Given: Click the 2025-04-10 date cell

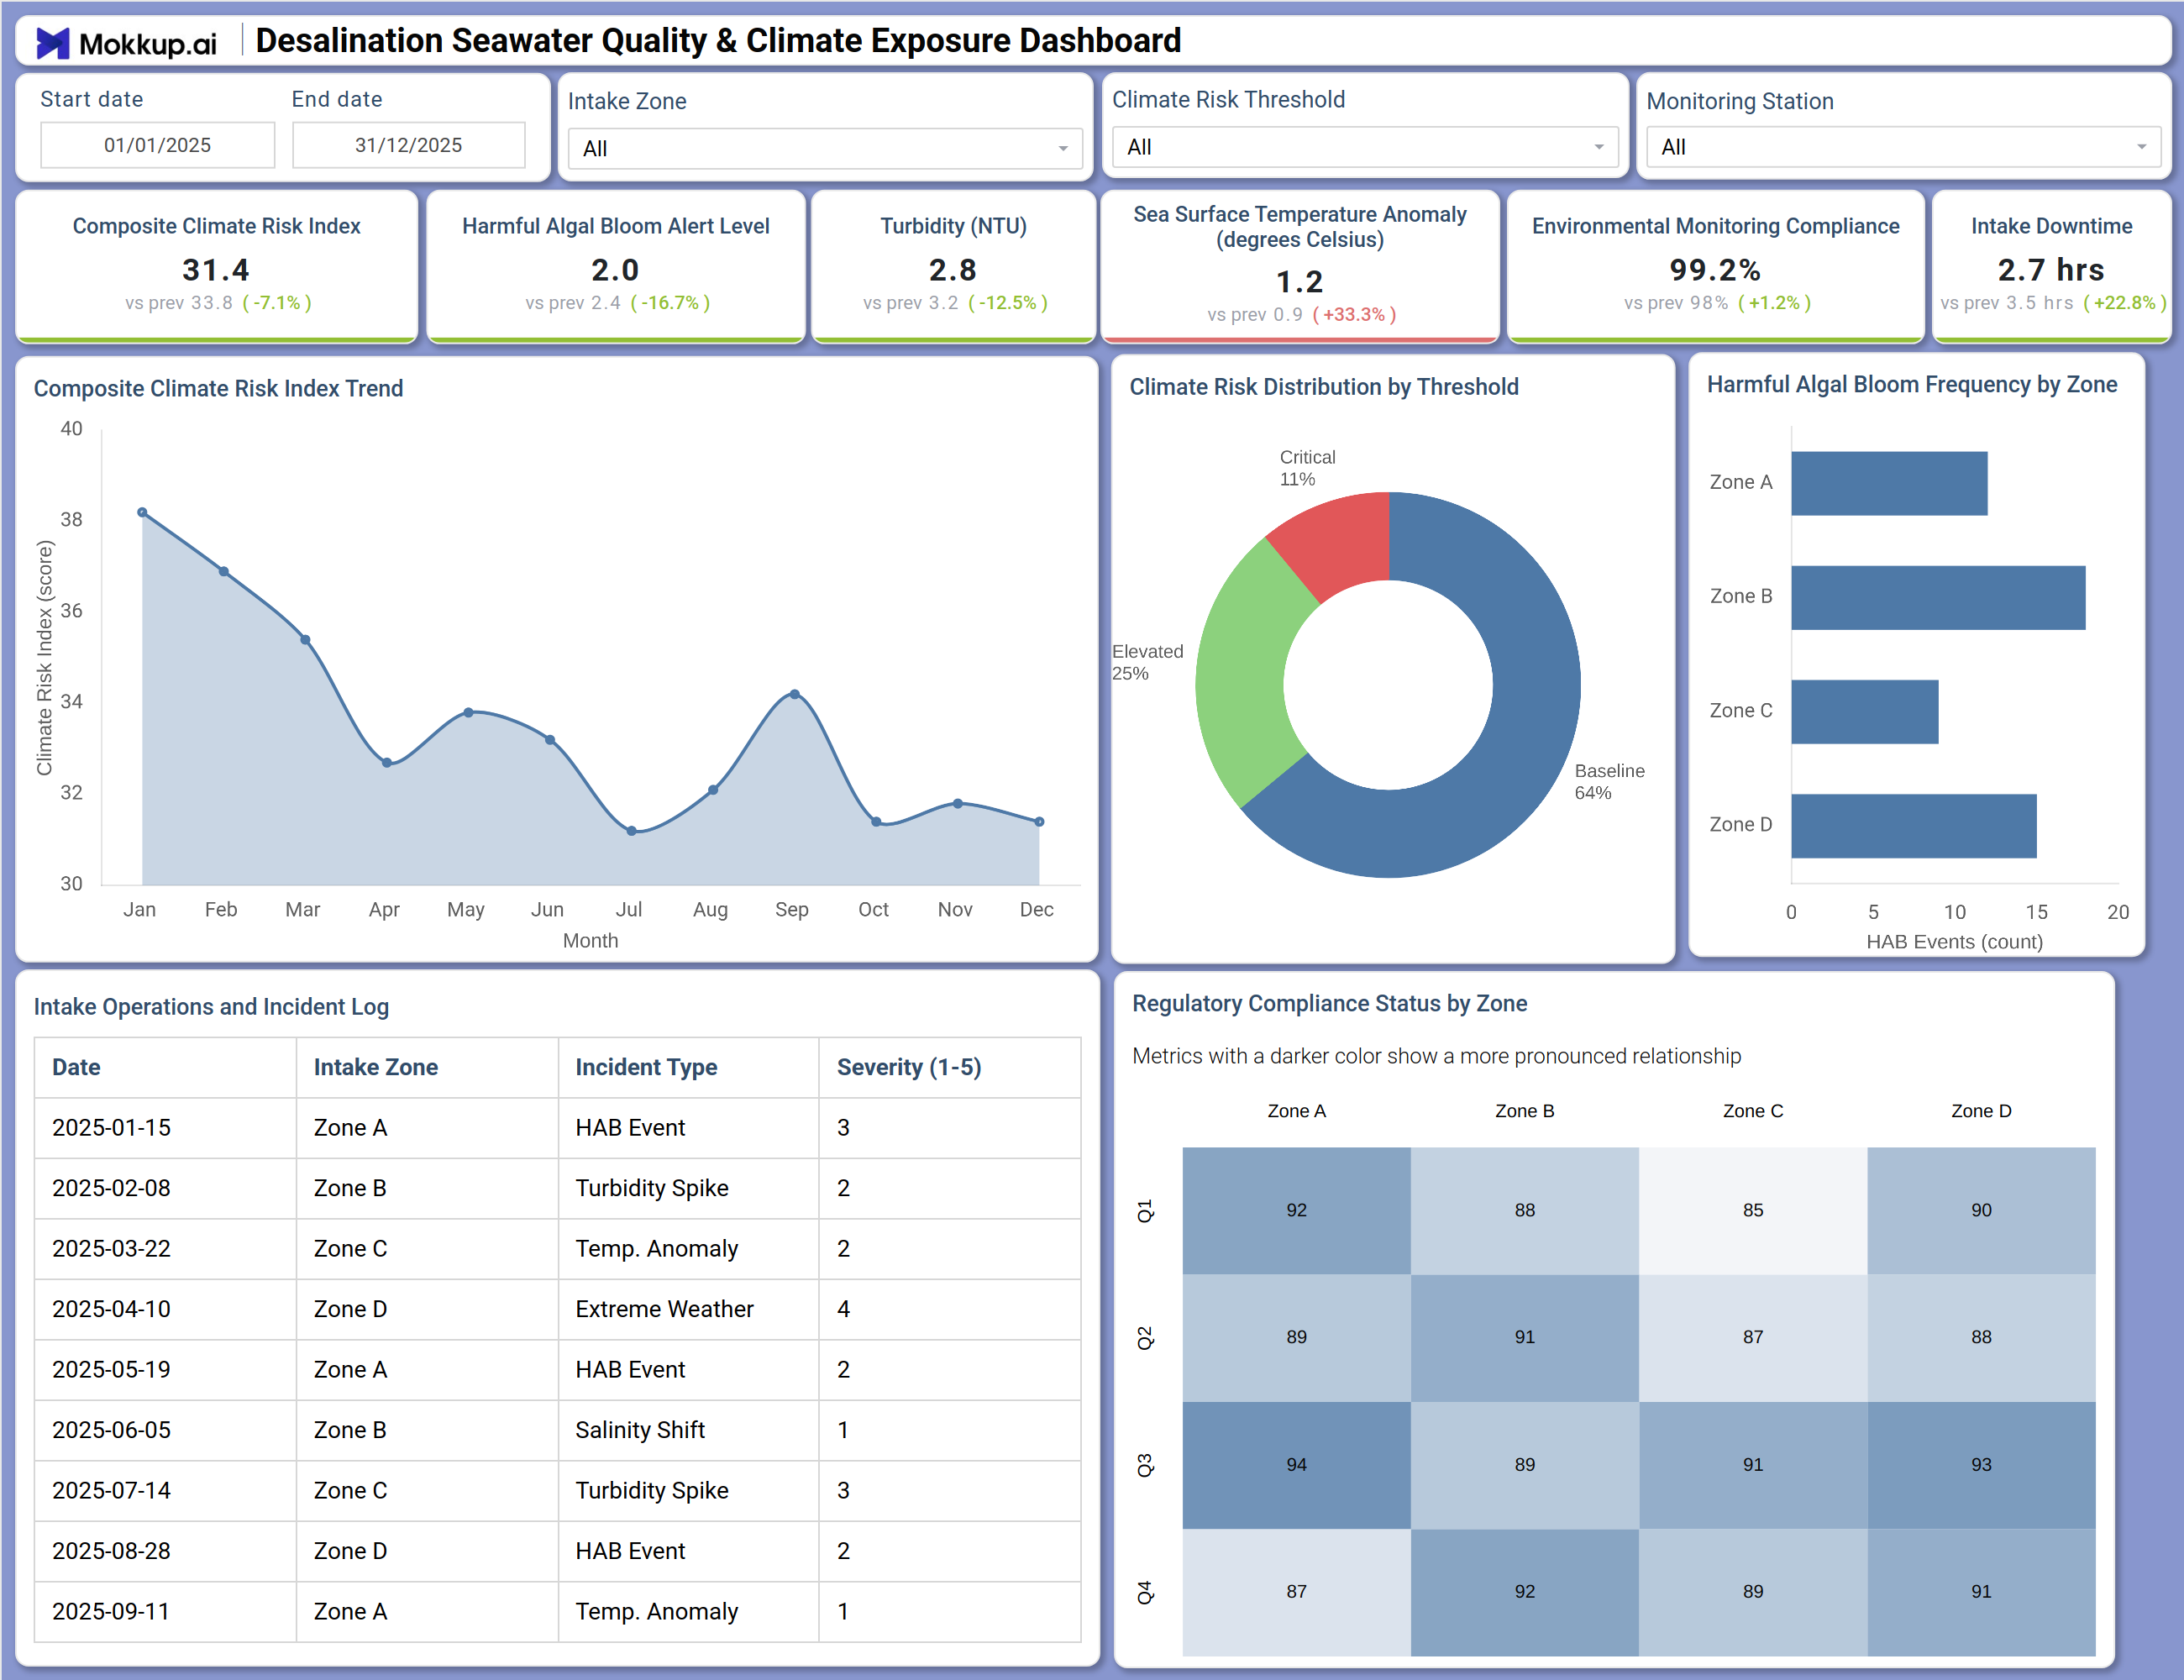Looking at the screenshot, I should [x=165, y=1309].
